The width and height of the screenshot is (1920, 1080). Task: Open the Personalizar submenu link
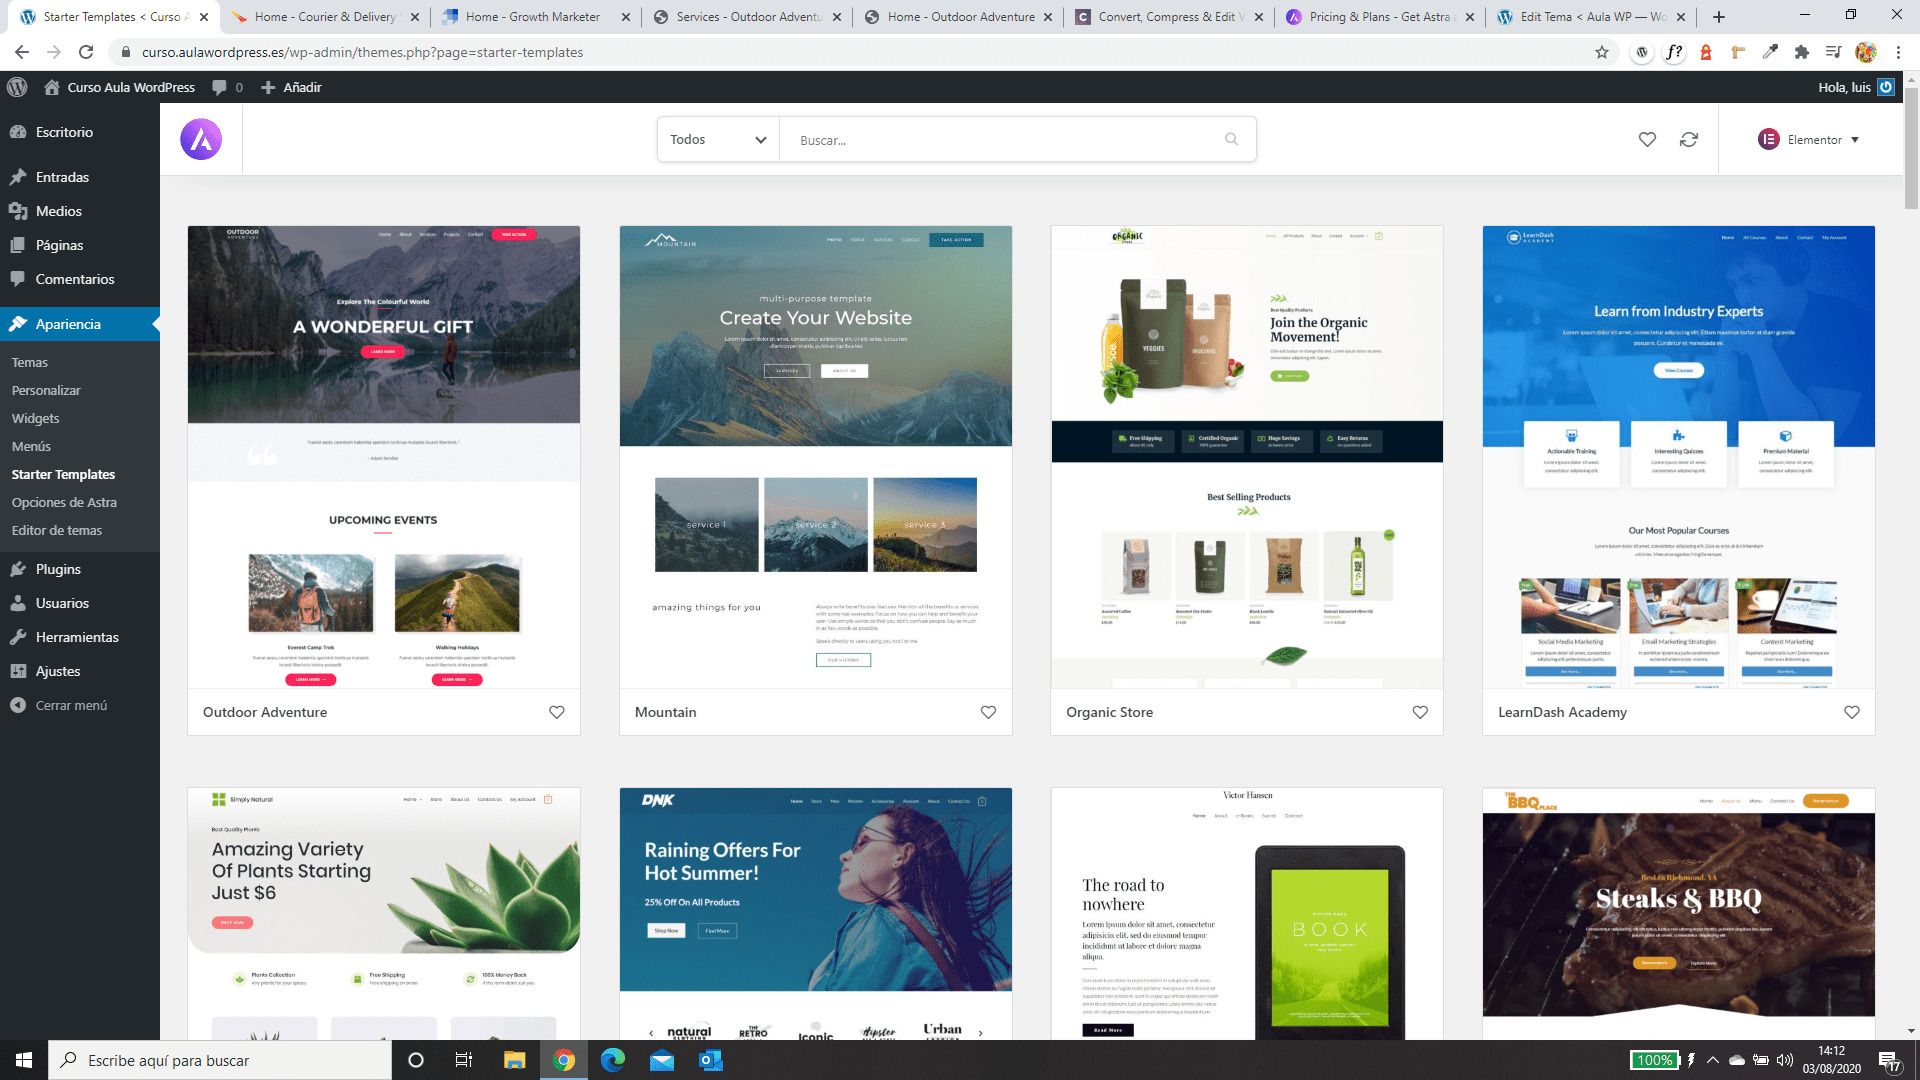point(46,390)
